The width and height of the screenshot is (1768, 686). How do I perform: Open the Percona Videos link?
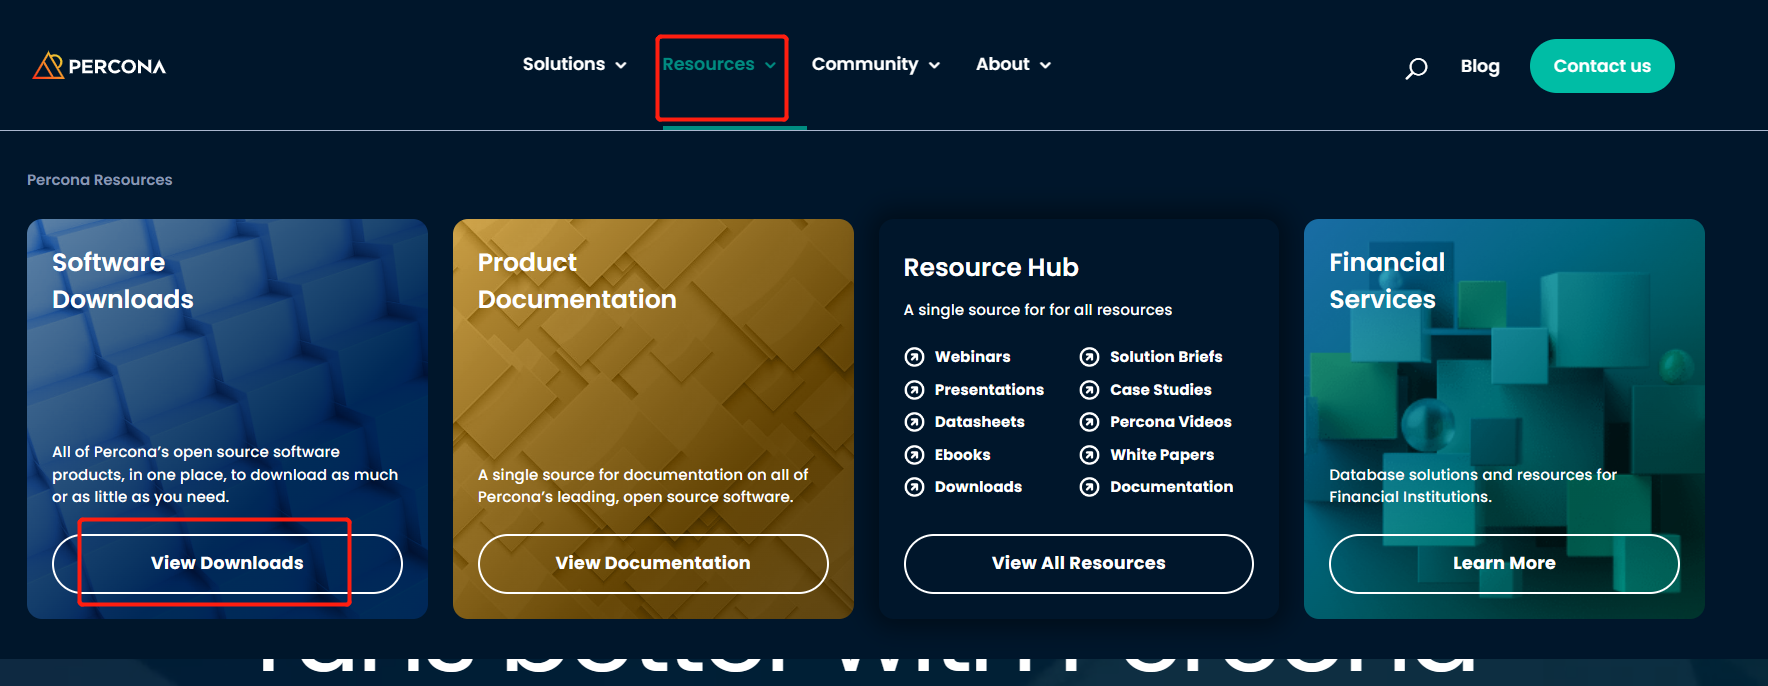point(1170,422)
